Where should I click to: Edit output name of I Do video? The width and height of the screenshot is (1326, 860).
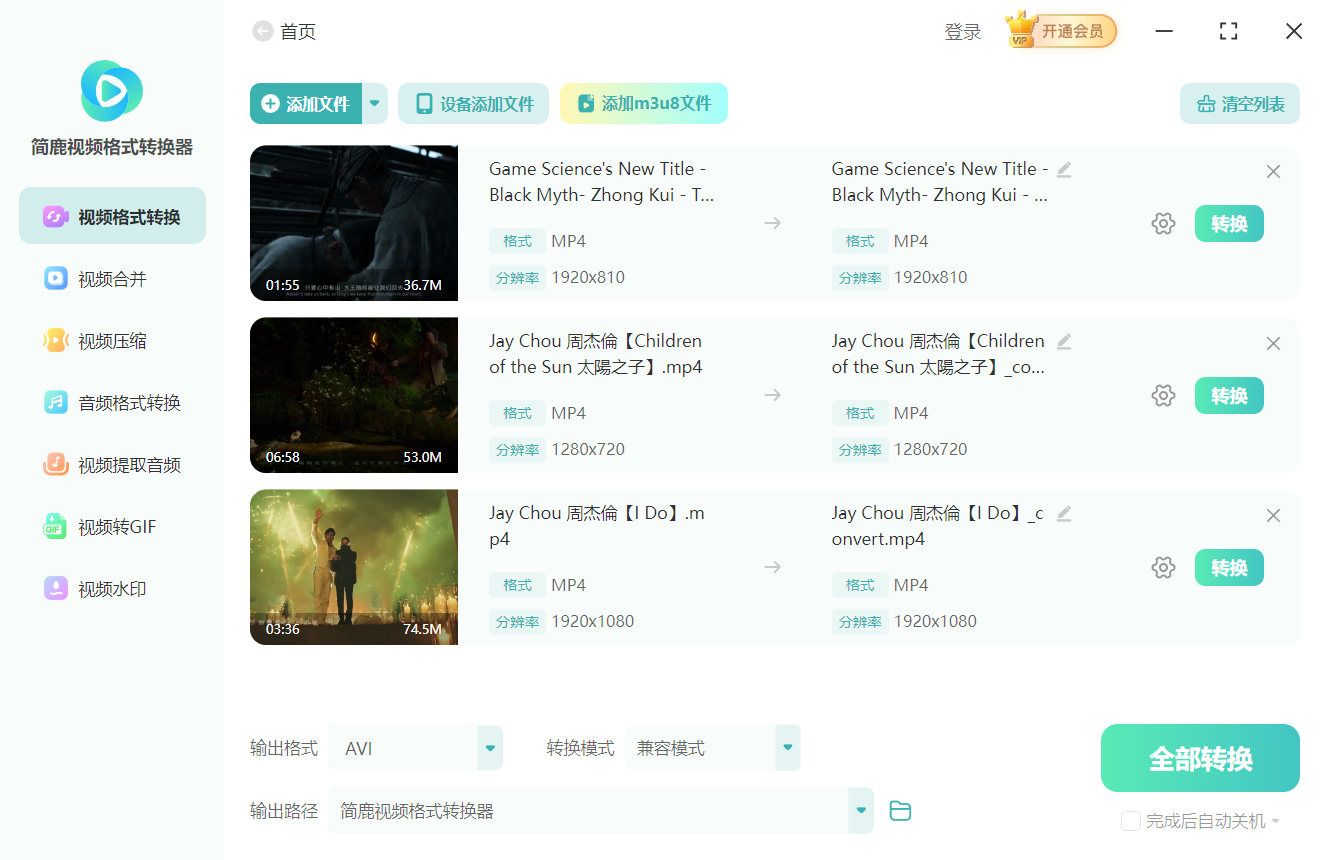(x=1064, y=514)
